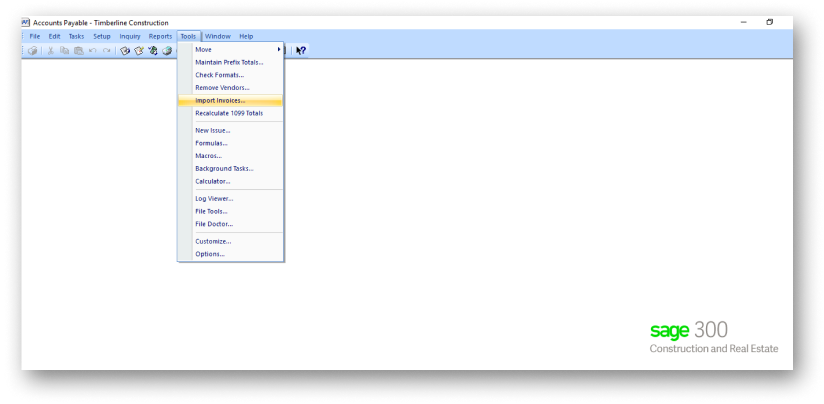This screenshot has height=404, width=824.
Task: Click Recalculate 1099 Totals
Action: (x=229, y=113)
